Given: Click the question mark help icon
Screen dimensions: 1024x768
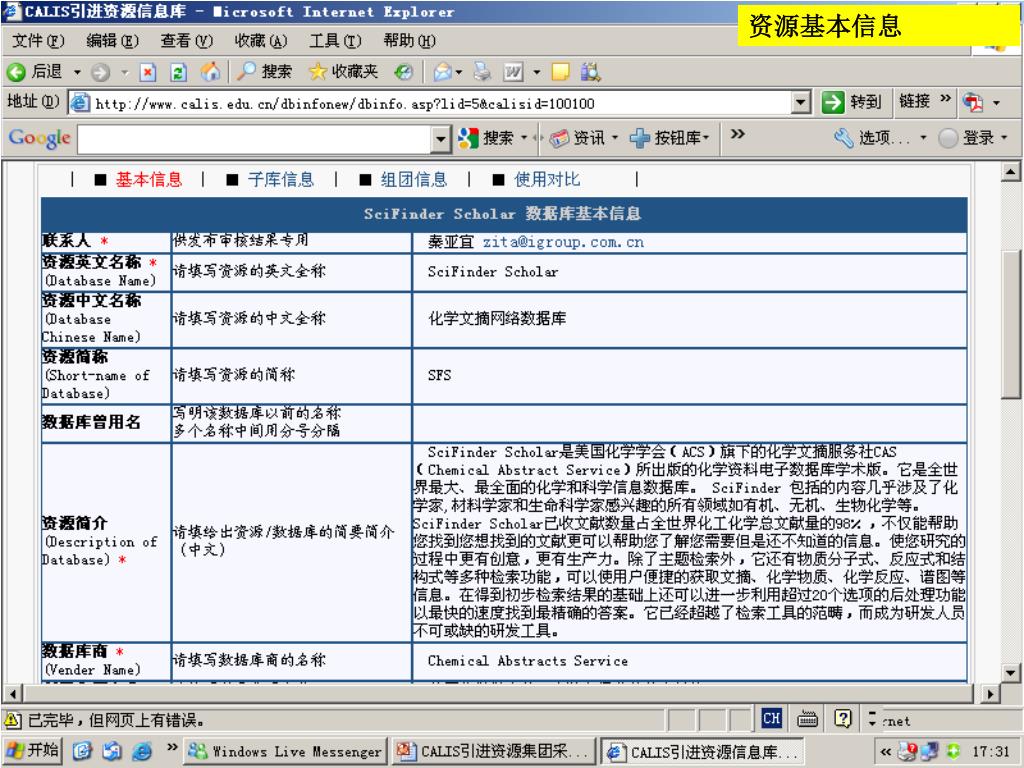Looking at the screenshot, I should tap(842, 718).
